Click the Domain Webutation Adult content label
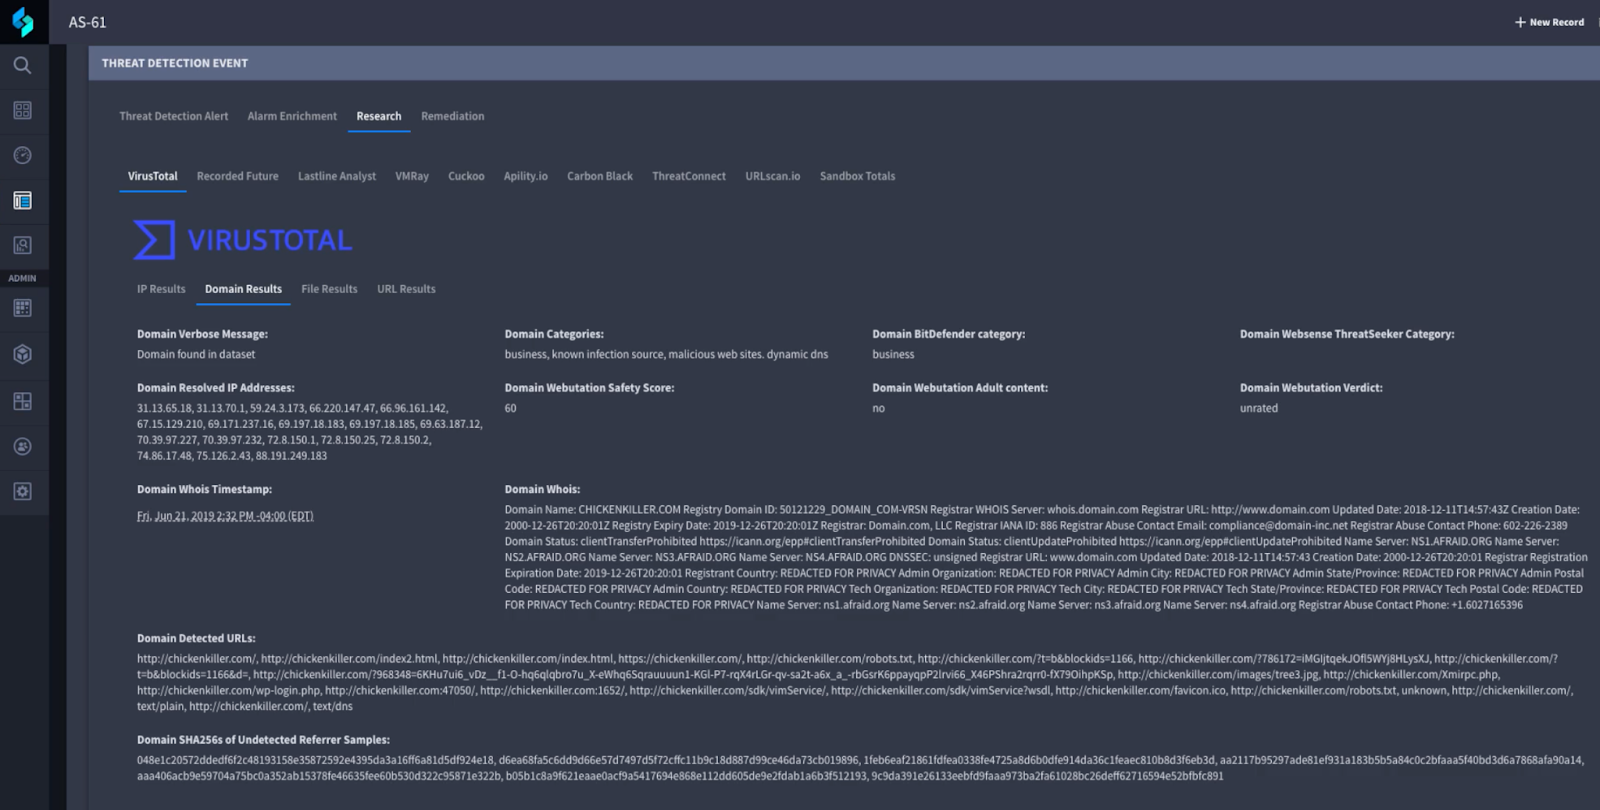 (960, 388)
